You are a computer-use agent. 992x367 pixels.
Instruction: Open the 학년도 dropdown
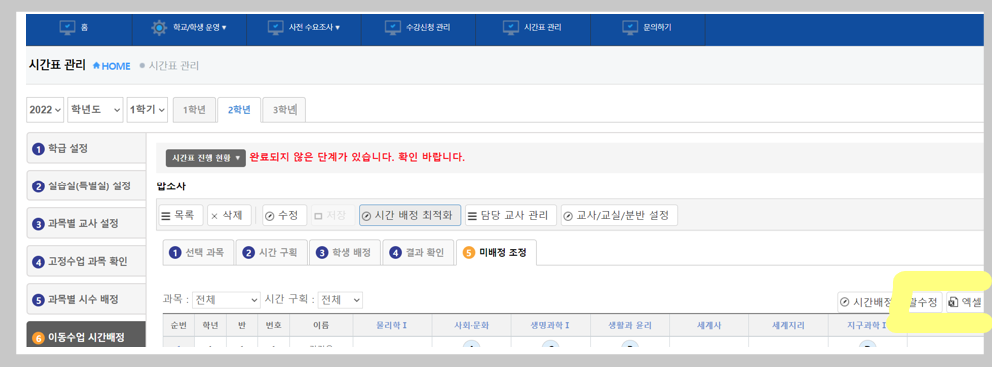click(x=95, y=109)
